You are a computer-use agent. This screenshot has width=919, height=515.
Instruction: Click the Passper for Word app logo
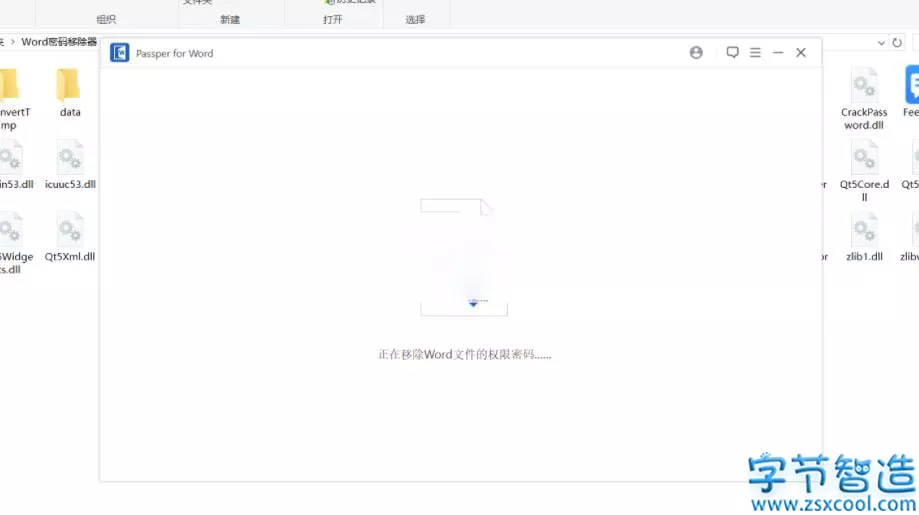pyautogui.click(x=120, y=53)
